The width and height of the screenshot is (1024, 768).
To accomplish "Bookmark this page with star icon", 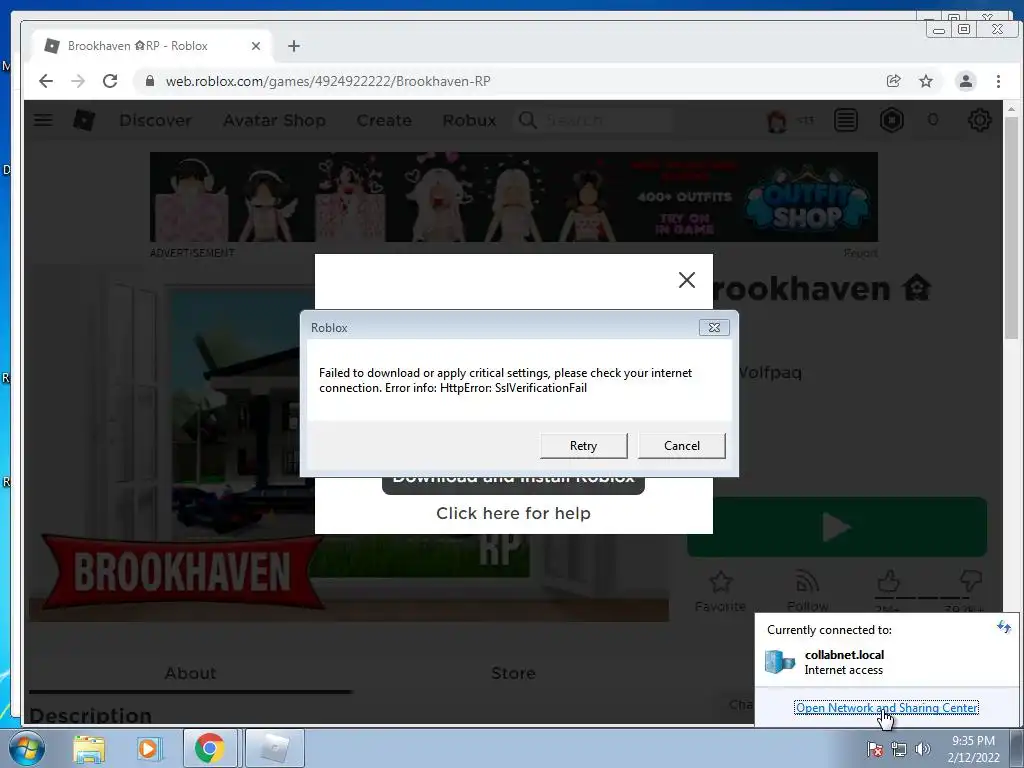I will (926, 81).
